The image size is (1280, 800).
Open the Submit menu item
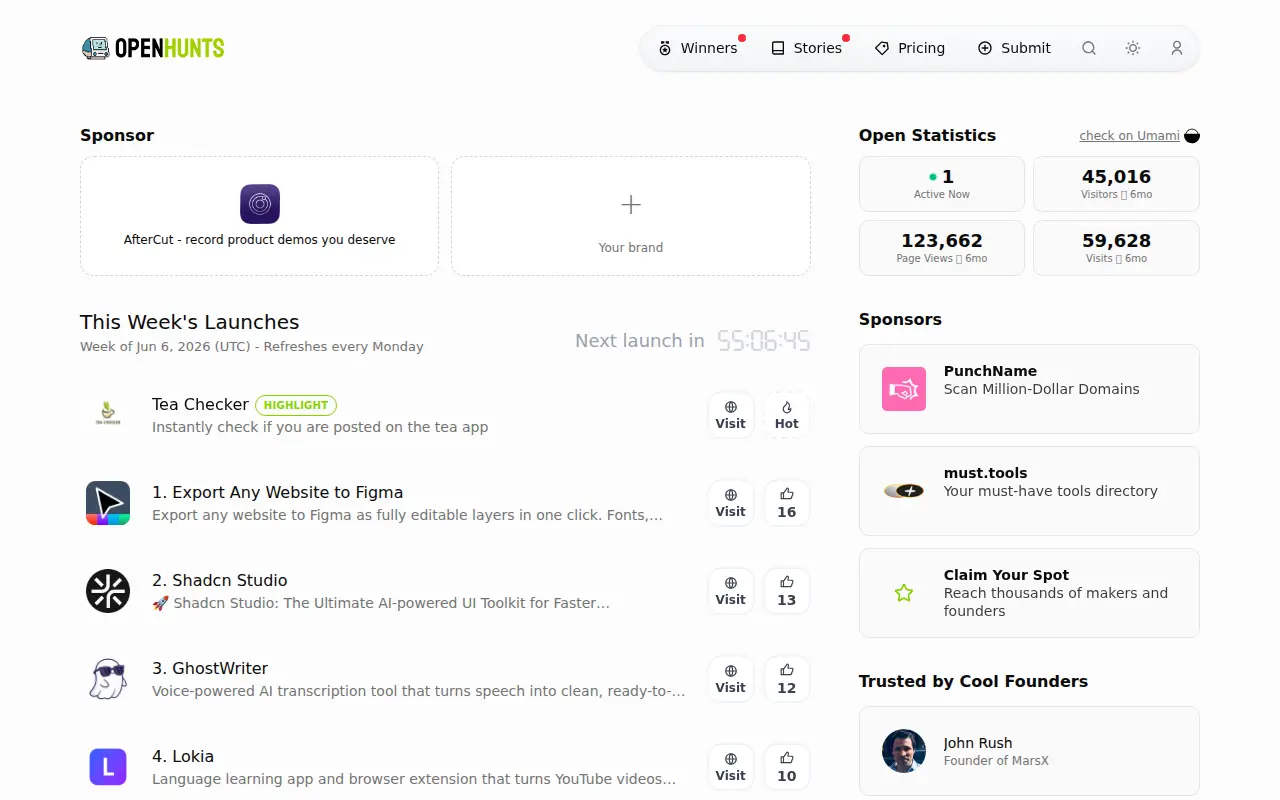(1015, 48)
